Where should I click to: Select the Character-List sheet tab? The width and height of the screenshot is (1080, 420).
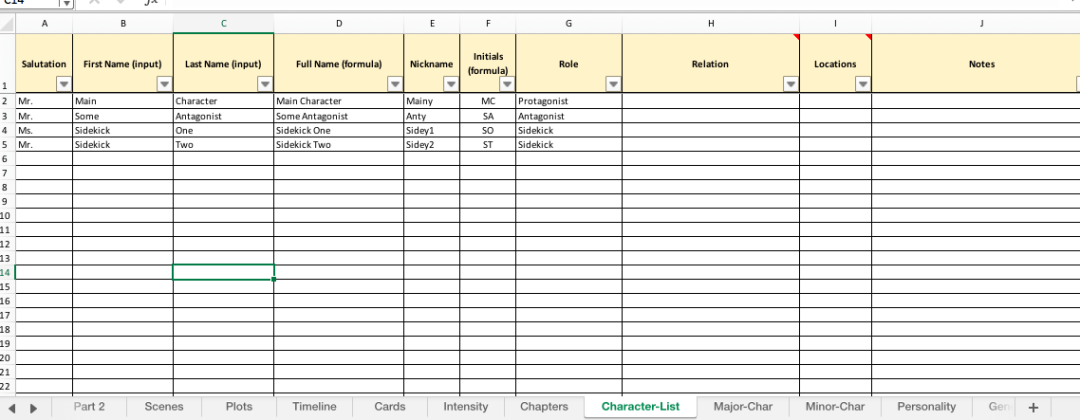point(641,406)
